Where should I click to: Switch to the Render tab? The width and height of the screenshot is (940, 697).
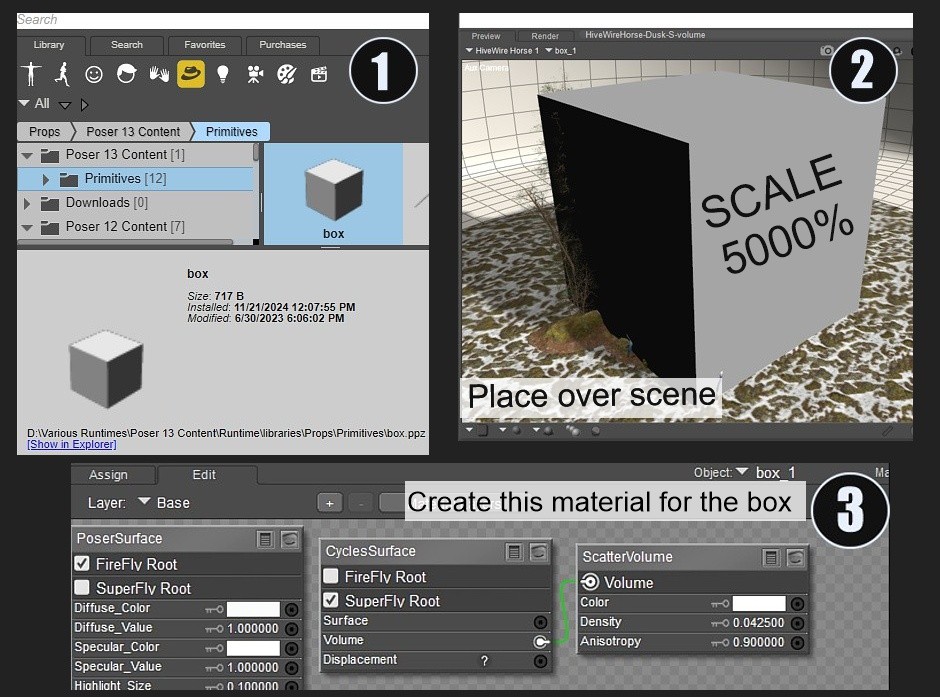(545, 35)
